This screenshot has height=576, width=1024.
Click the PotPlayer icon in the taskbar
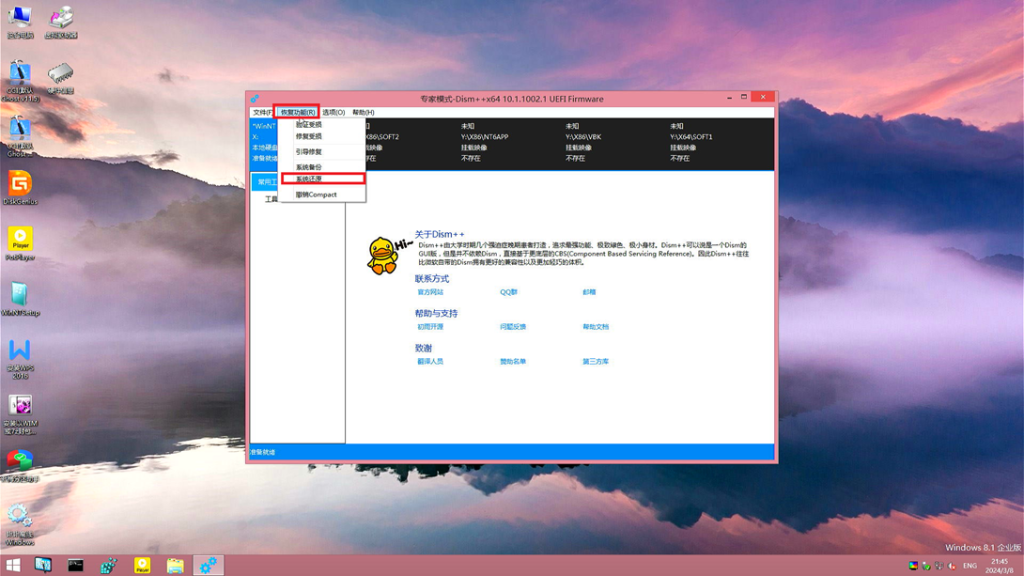(x=142, y=565)
